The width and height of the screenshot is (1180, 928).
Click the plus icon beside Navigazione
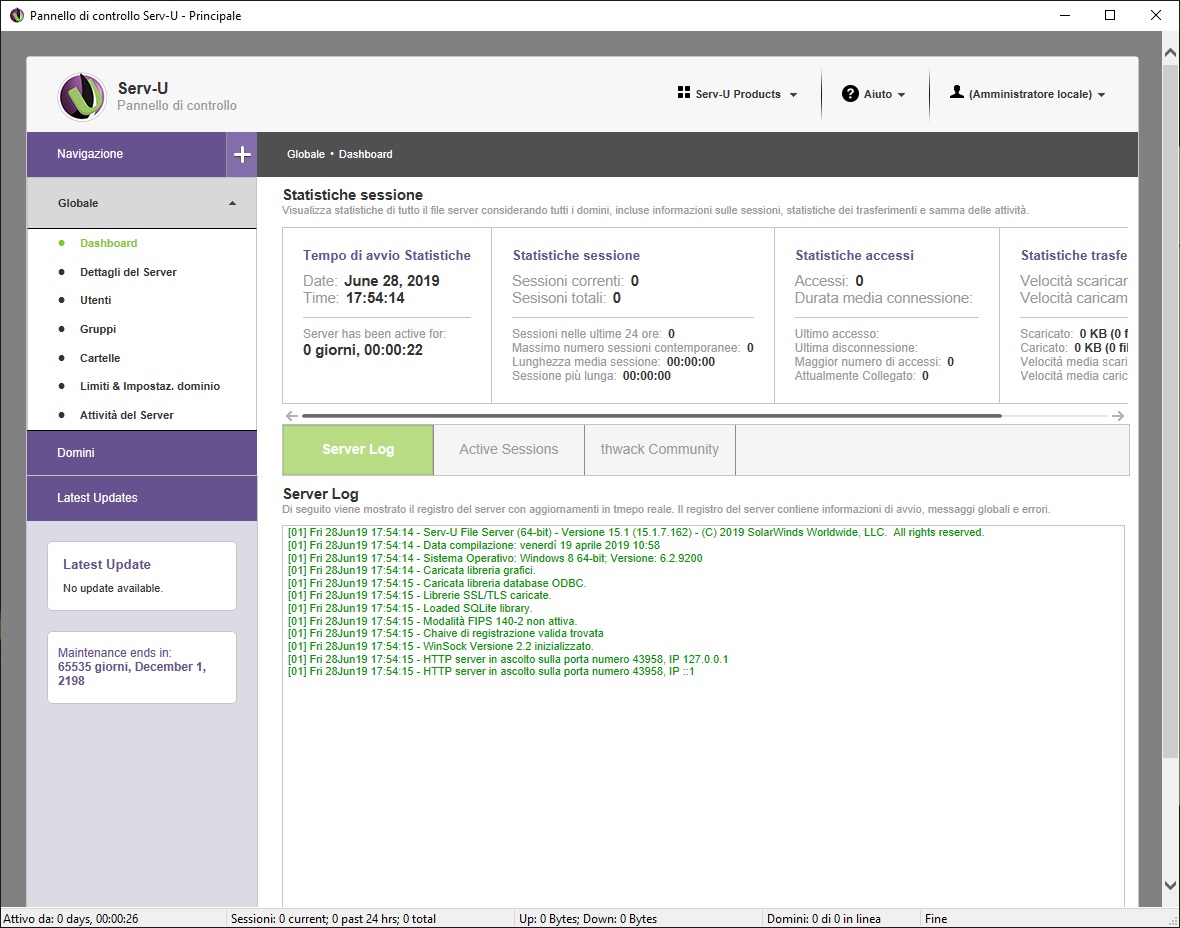click(x=242, y=154)
